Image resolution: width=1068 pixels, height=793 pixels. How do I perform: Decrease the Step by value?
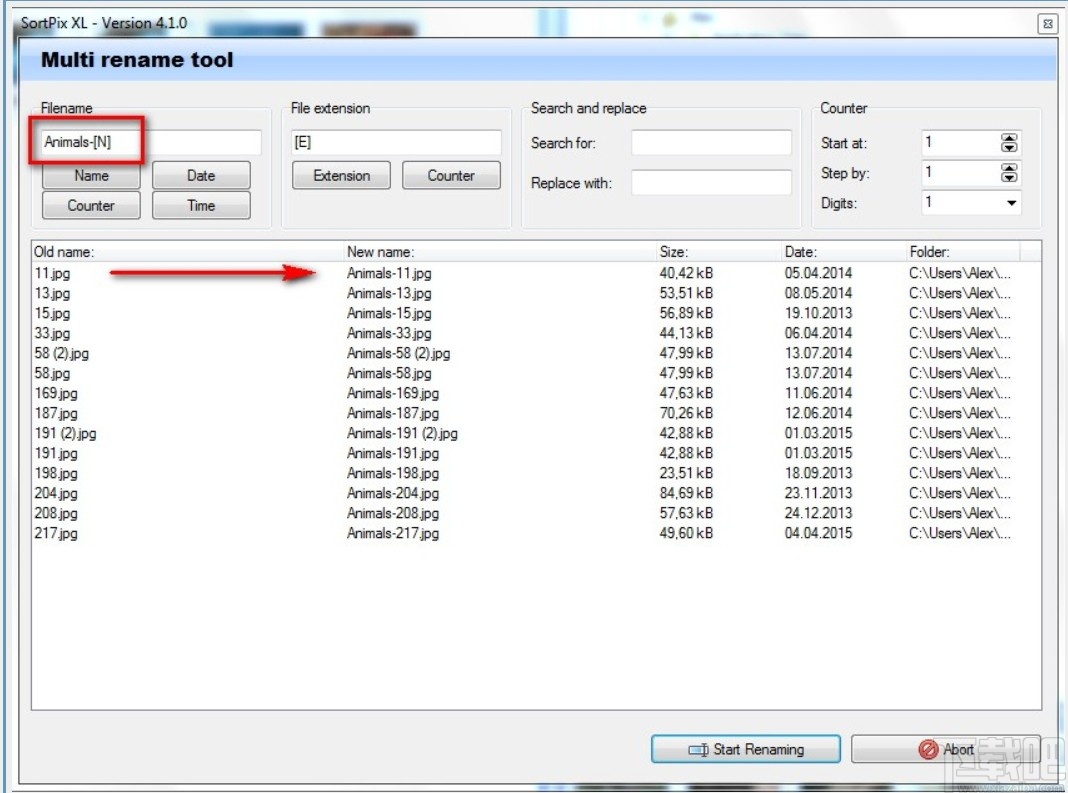pos(1009,177)
